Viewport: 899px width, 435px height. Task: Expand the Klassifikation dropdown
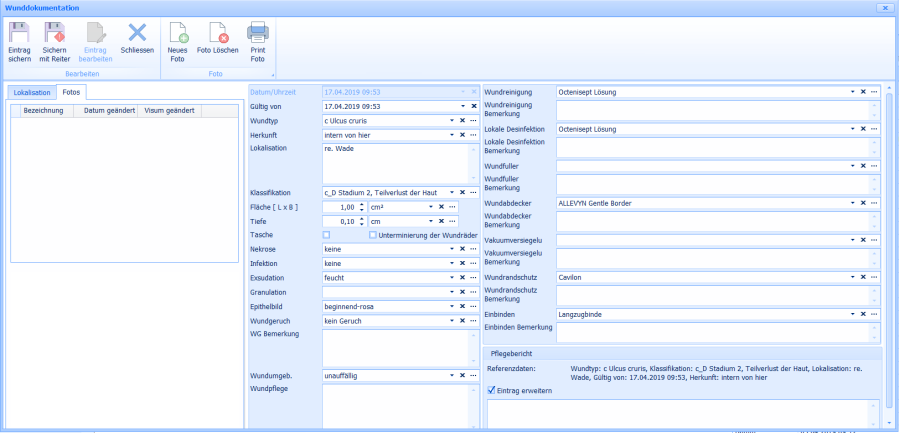click(451, 192)
